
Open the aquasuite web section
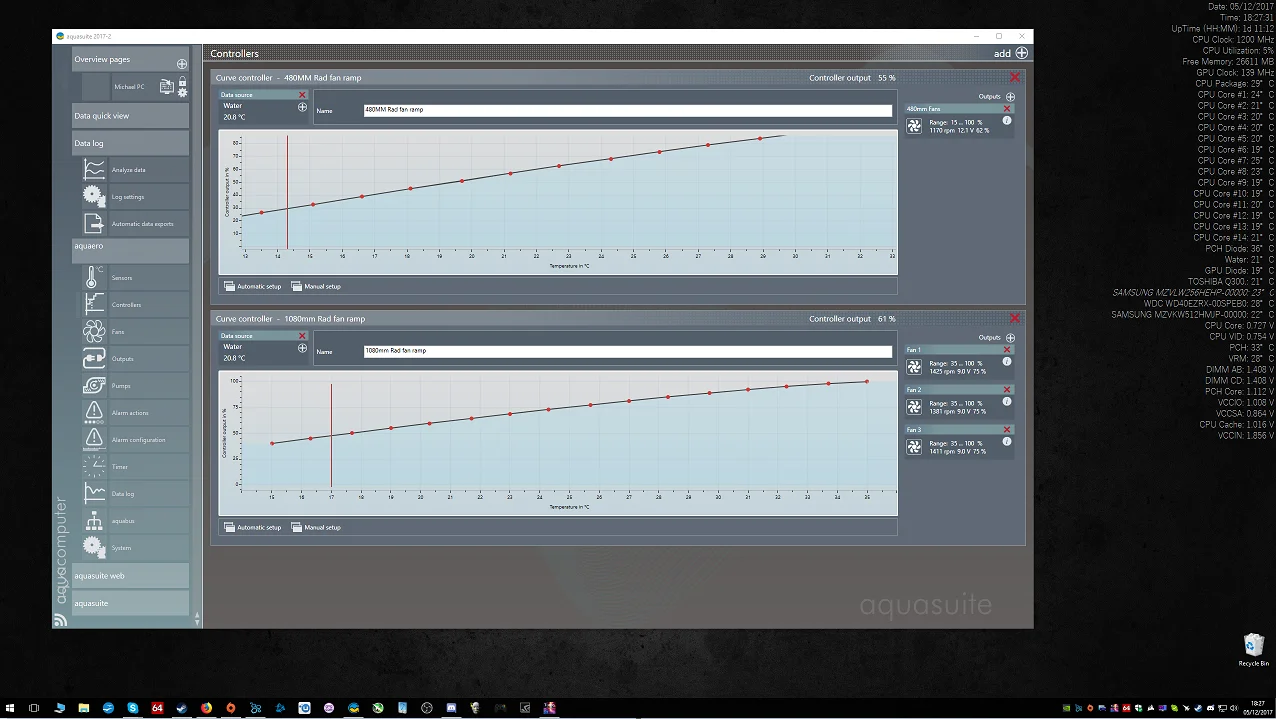(130, 575)
